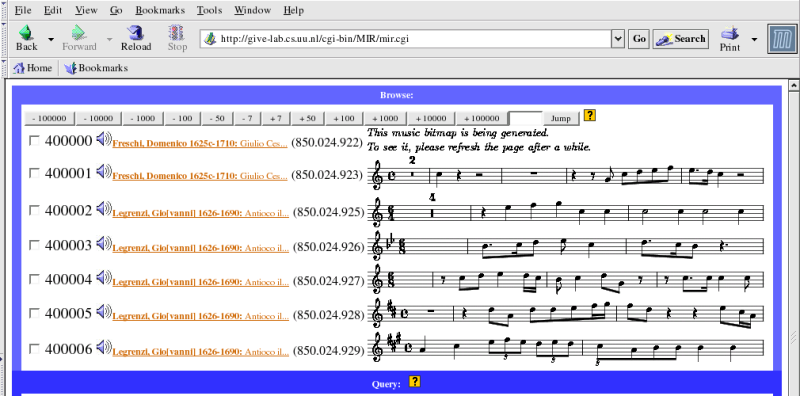Play audio for entry 400006
Viewport: 800px width, 396px height.
(x=104, y=346)
